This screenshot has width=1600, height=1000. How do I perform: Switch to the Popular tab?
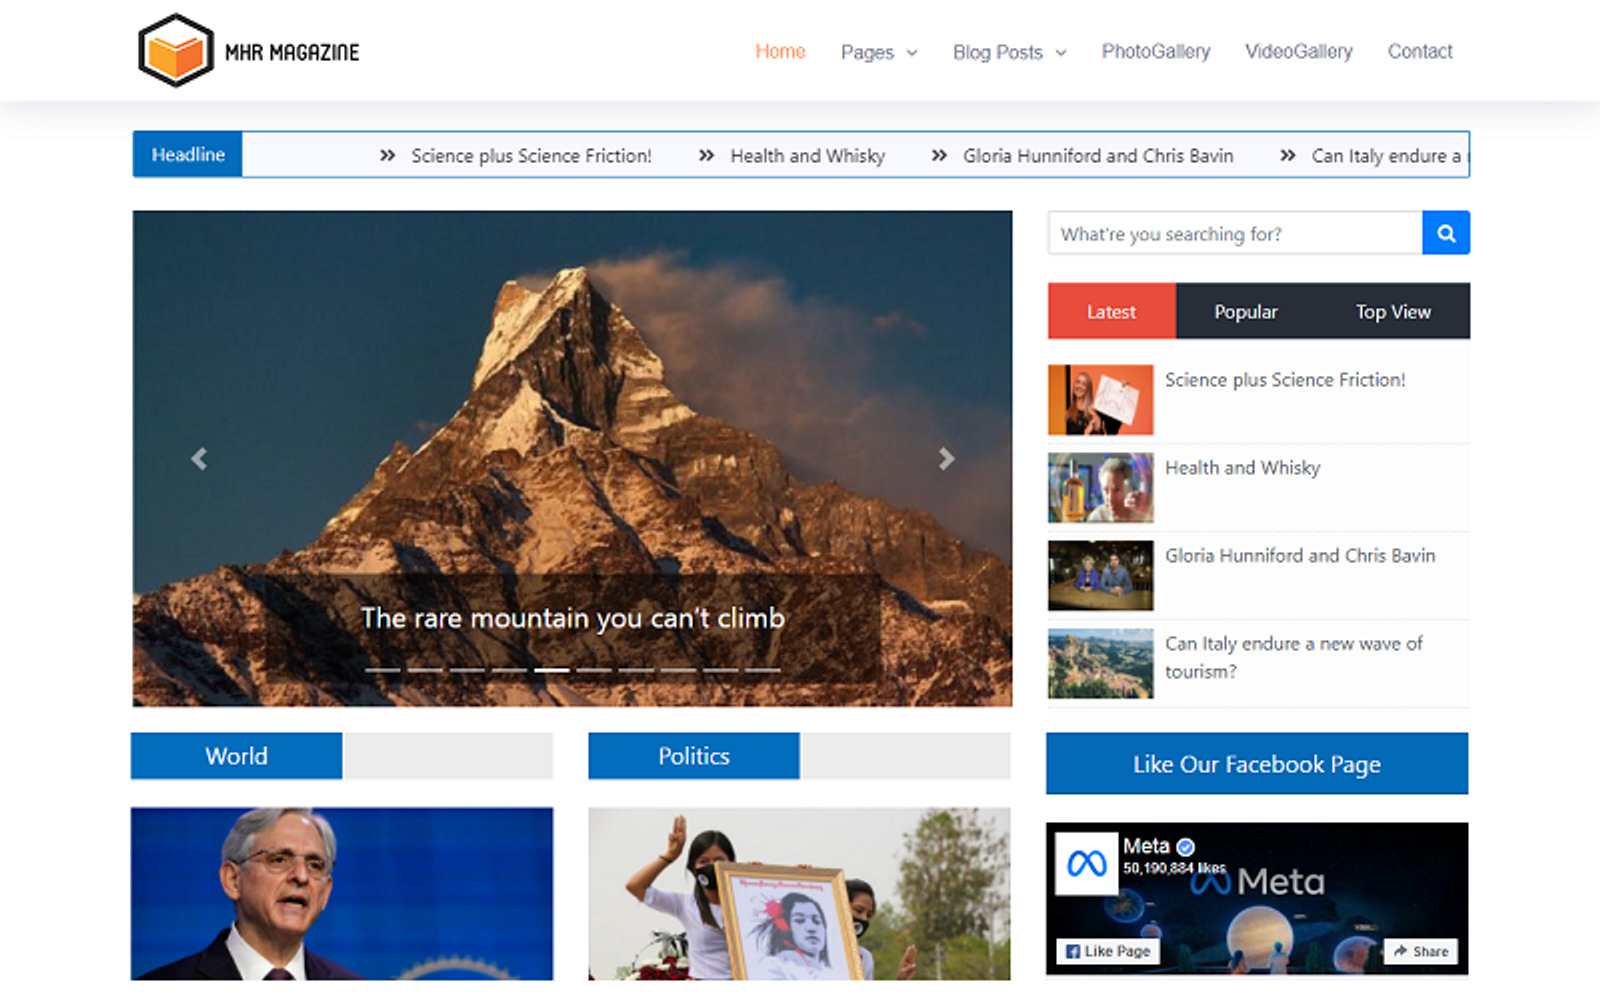click(1244, 311)
